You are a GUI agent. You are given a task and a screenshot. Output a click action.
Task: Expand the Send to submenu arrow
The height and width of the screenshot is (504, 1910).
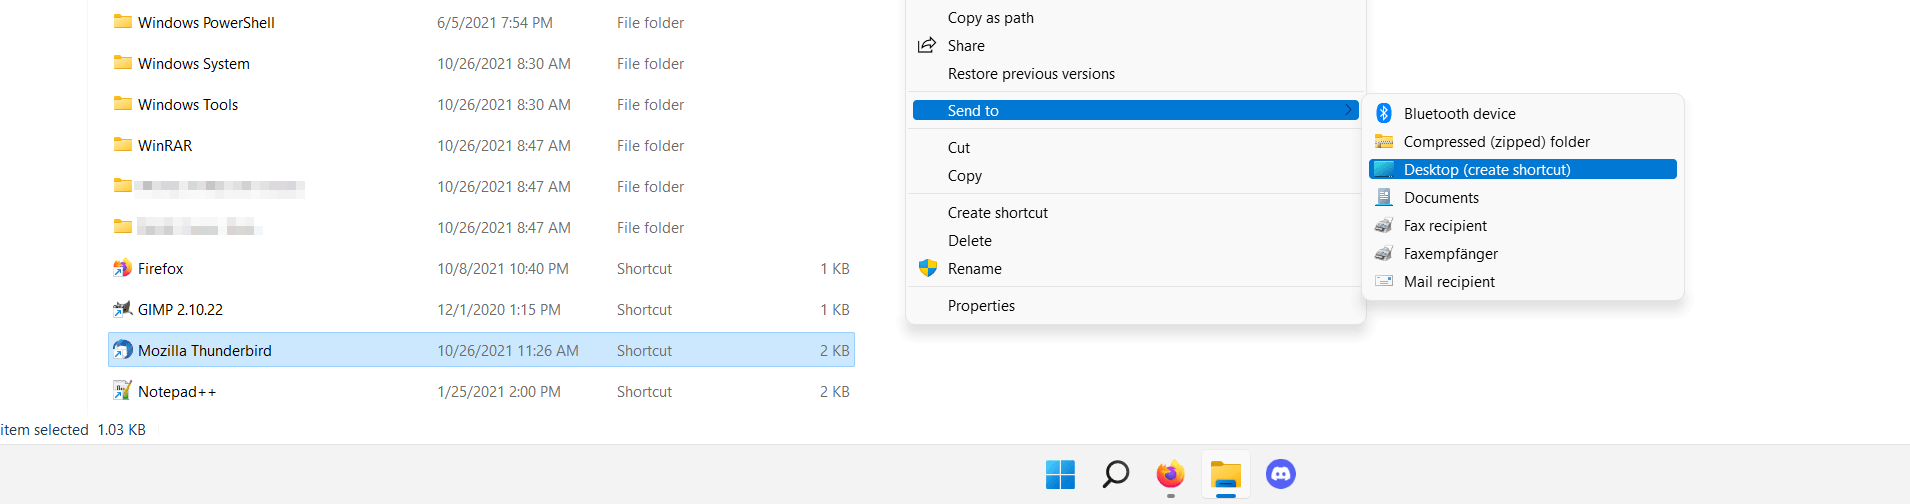tap(1348, 110)
